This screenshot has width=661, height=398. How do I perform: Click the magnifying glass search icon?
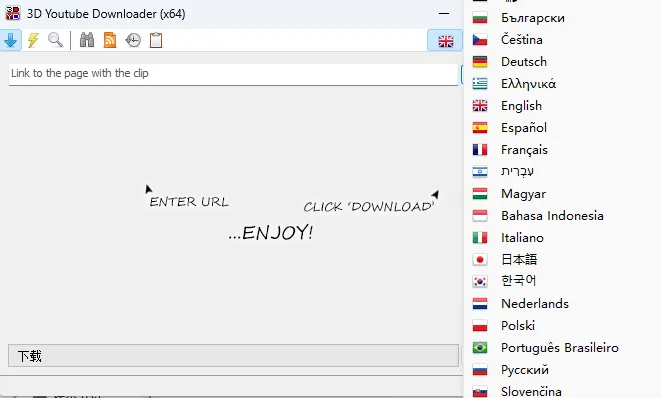55,40
